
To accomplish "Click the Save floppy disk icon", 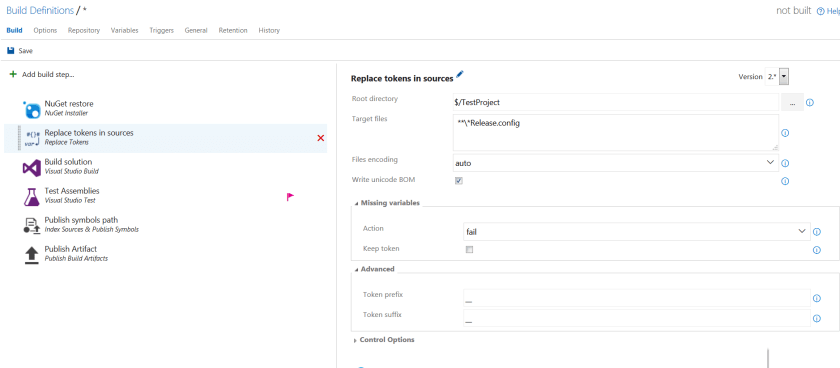I will point(11,51).
